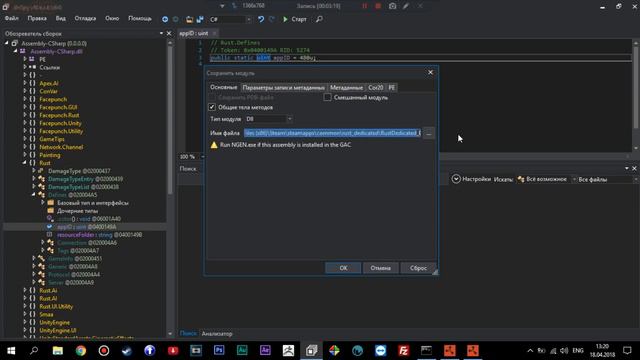Open the Отладка menu
The image size is (640, 360).
(x=85, y=18)
